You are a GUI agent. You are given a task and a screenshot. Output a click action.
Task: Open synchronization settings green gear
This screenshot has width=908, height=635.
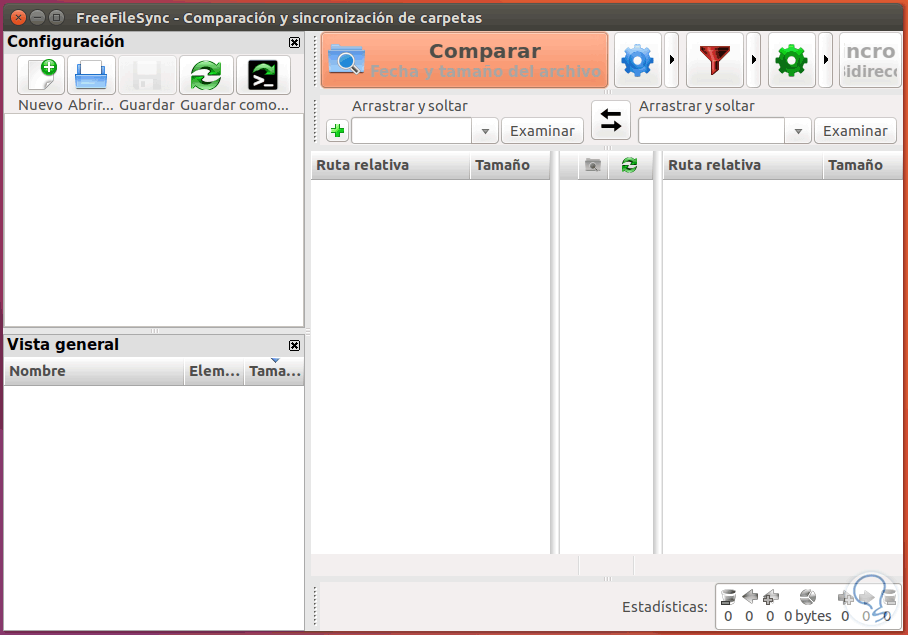792,60
